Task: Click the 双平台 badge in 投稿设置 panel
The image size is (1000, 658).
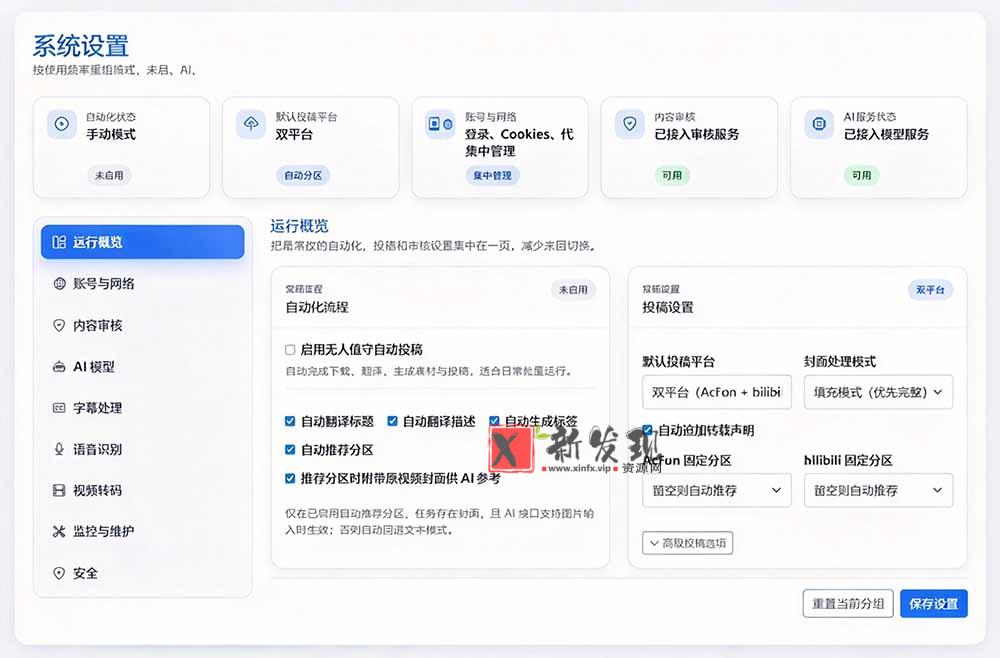Action: [930, 289]
